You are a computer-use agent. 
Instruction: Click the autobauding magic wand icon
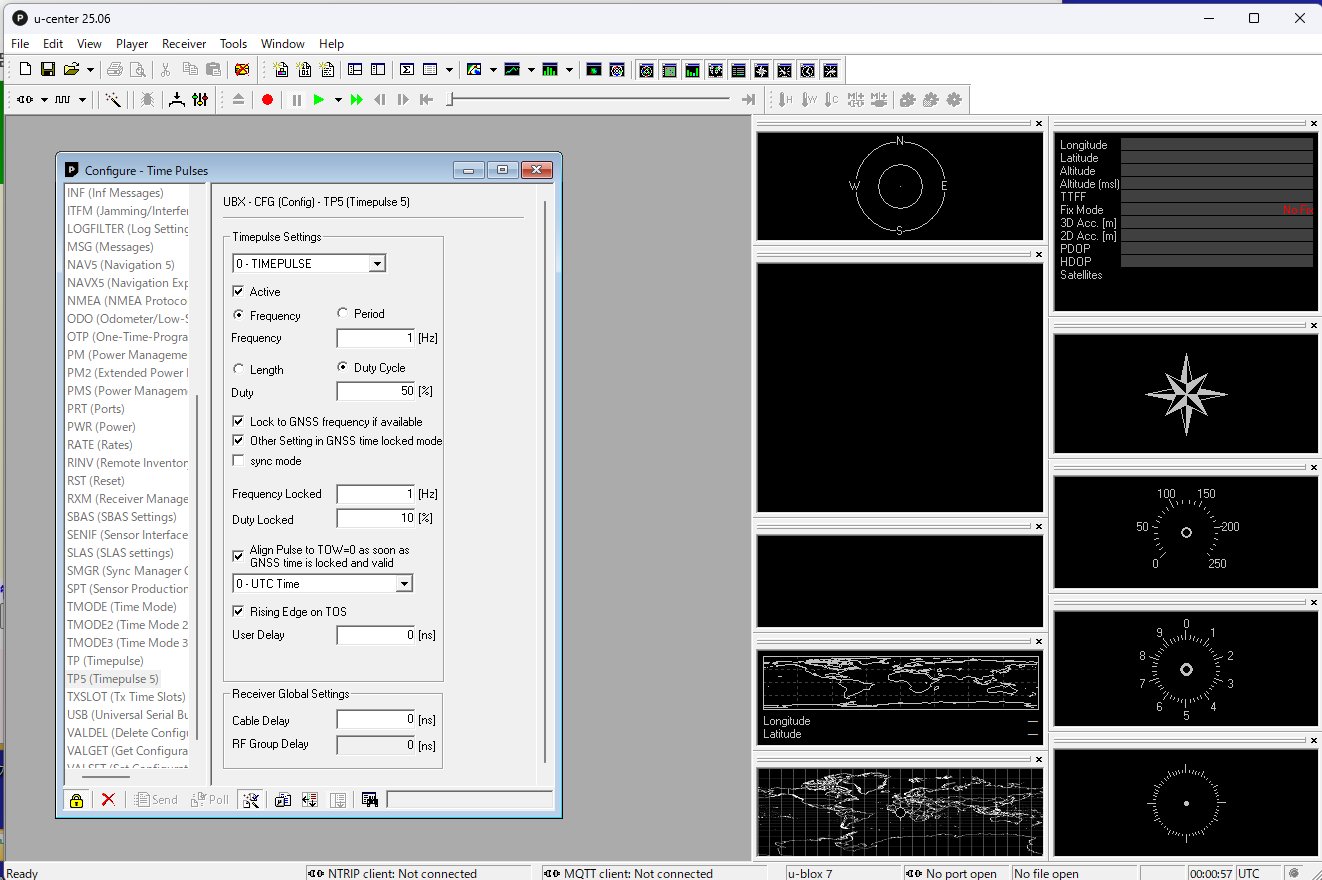coord(113,100)
